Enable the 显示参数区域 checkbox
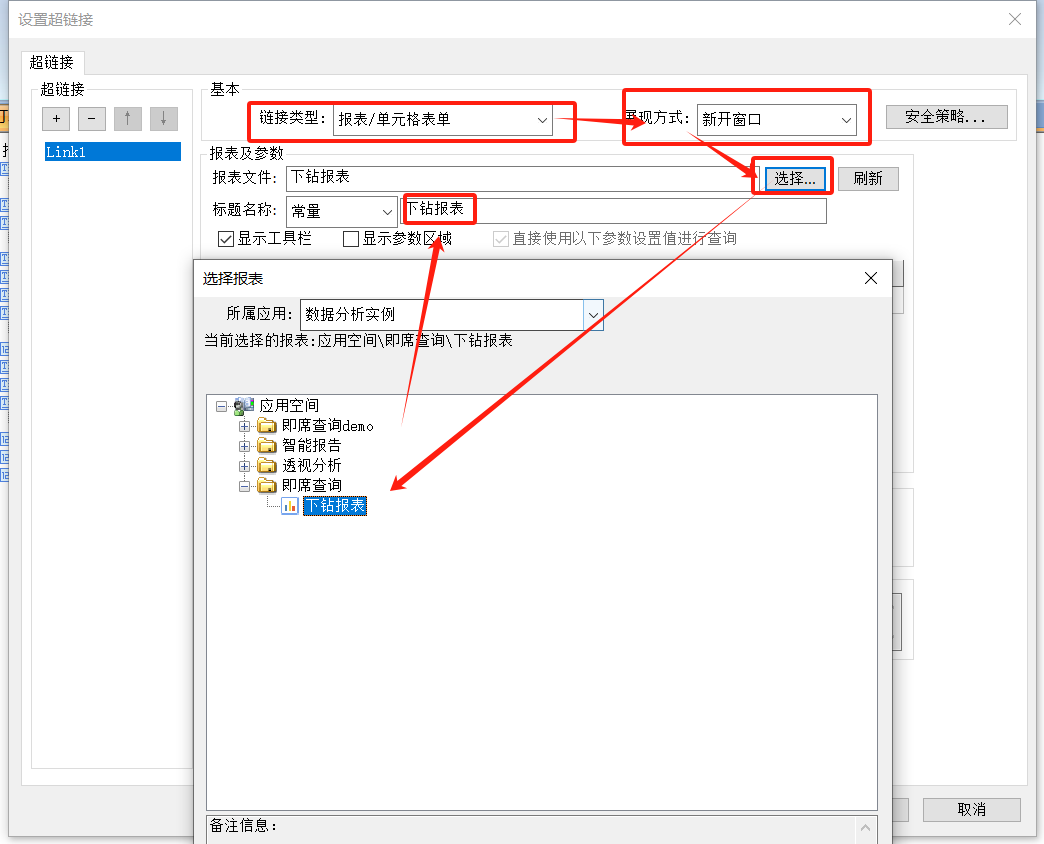This screenshot has width=1044, height=844. pos(351,239)
